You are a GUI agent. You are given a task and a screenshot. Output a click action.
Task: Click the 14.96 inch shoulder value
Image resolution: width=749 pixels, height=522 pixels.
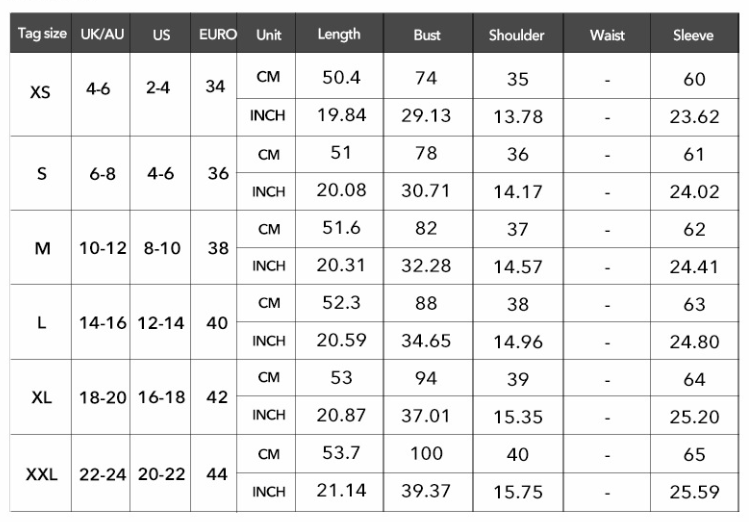pyautogui.click(x=517, y=342)
